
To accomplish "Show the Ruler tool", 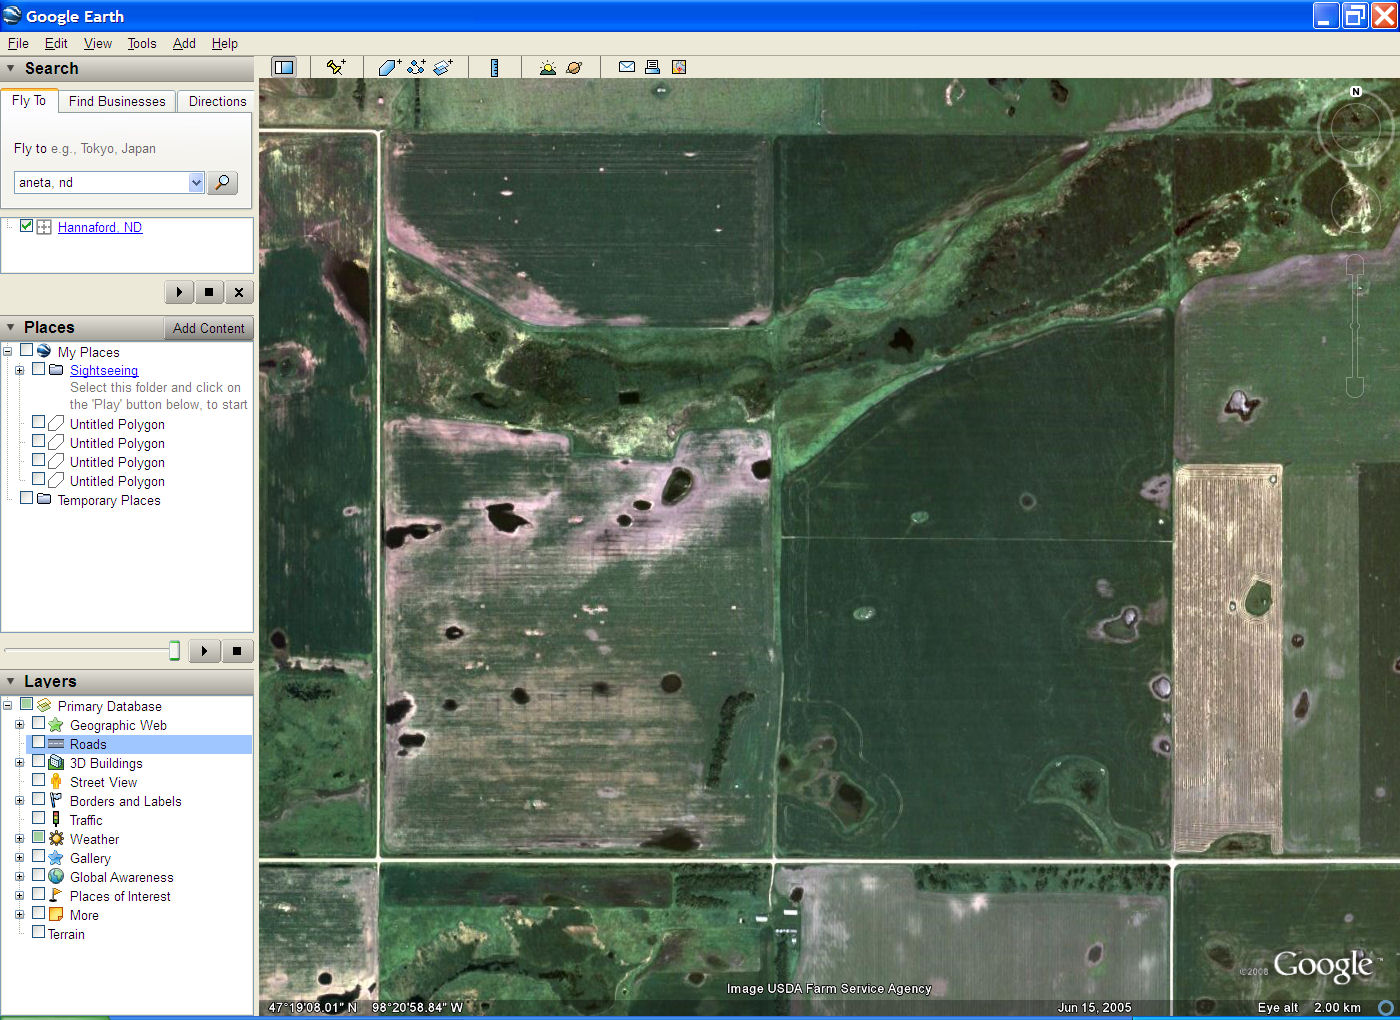I will coord(494,67).
